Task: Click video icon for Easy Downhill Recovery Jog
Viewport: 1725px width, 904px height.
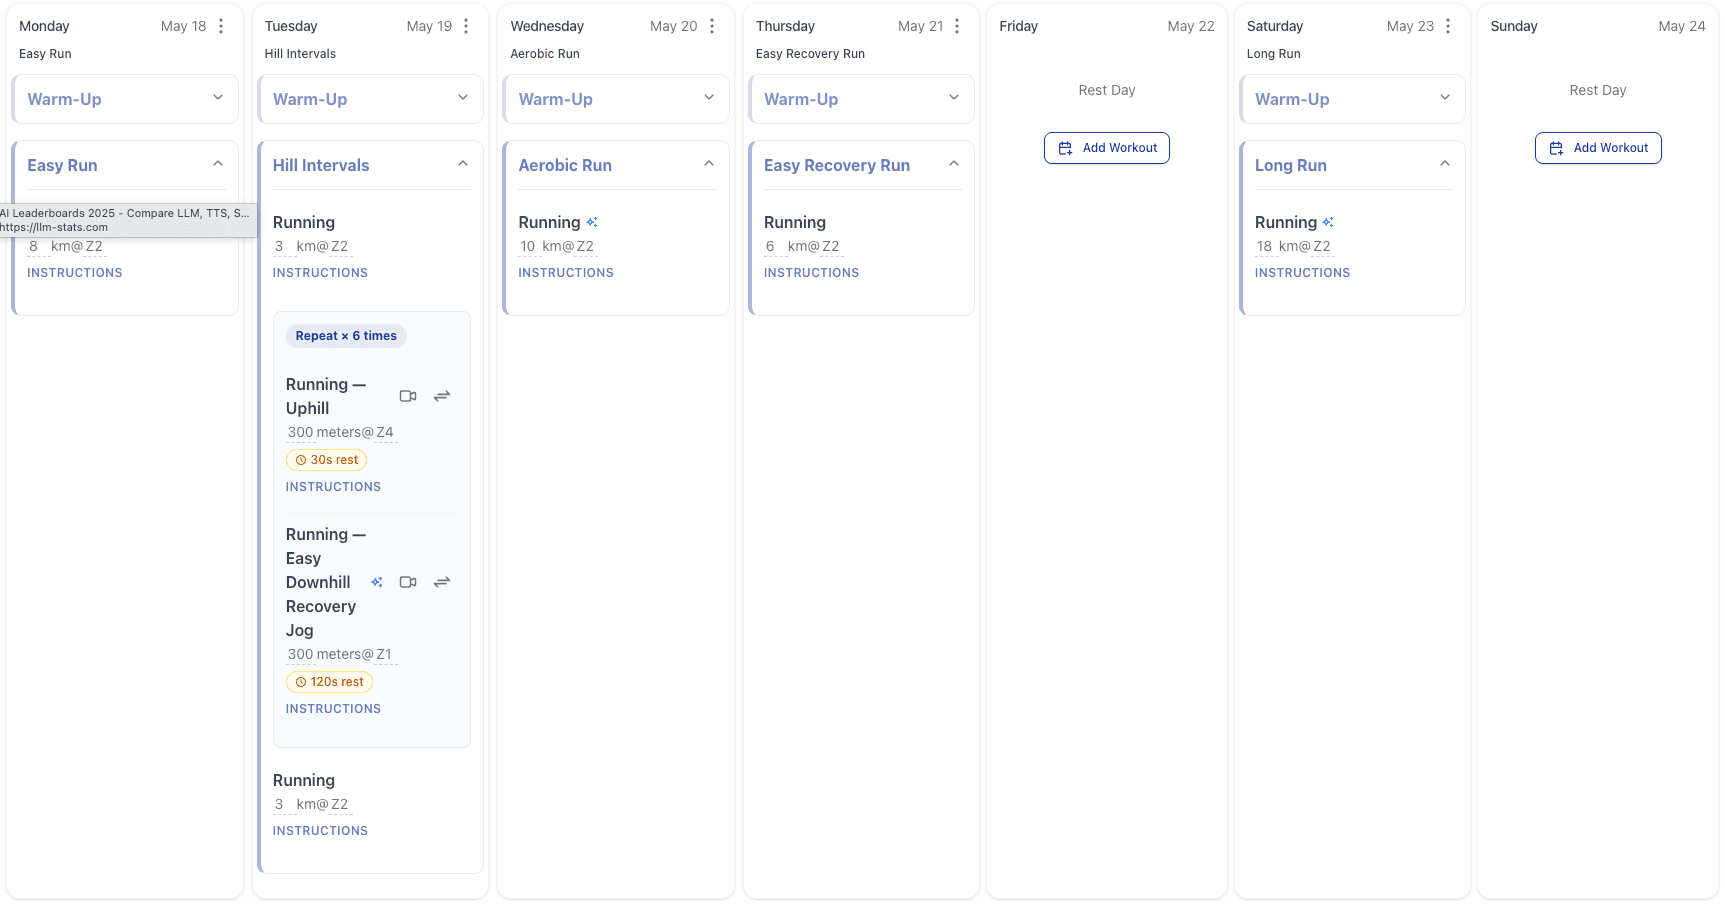Action: 408,582
